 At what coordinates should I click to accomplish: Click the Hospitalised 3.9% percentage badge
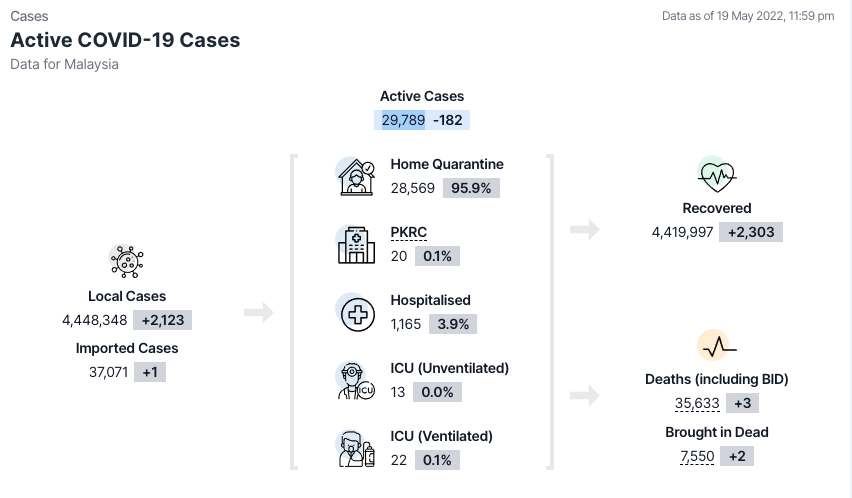453,324
